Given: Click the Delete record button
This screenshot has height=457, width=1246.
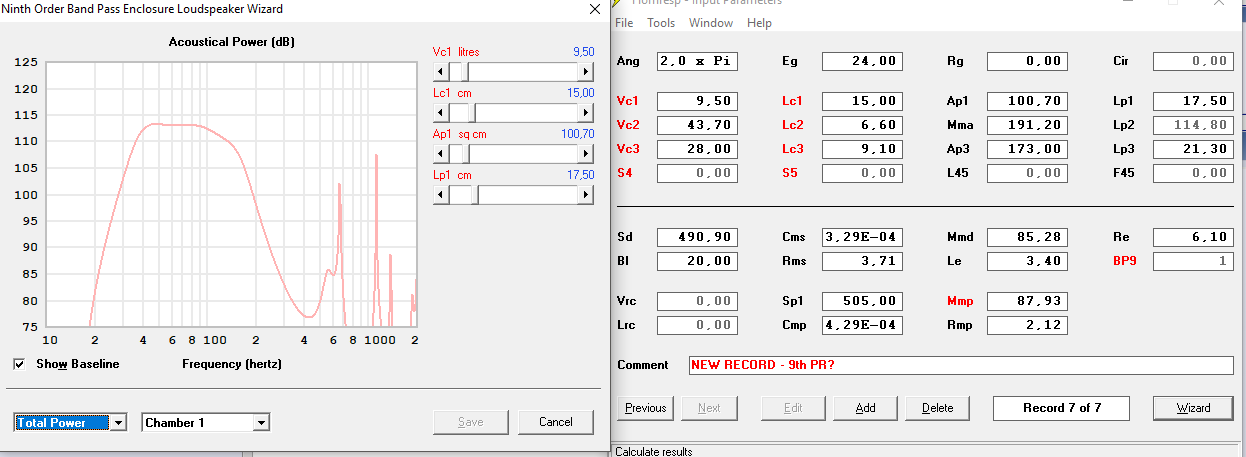Looking at the screenshot, I should pyautogui.click(x=938, y=408).
